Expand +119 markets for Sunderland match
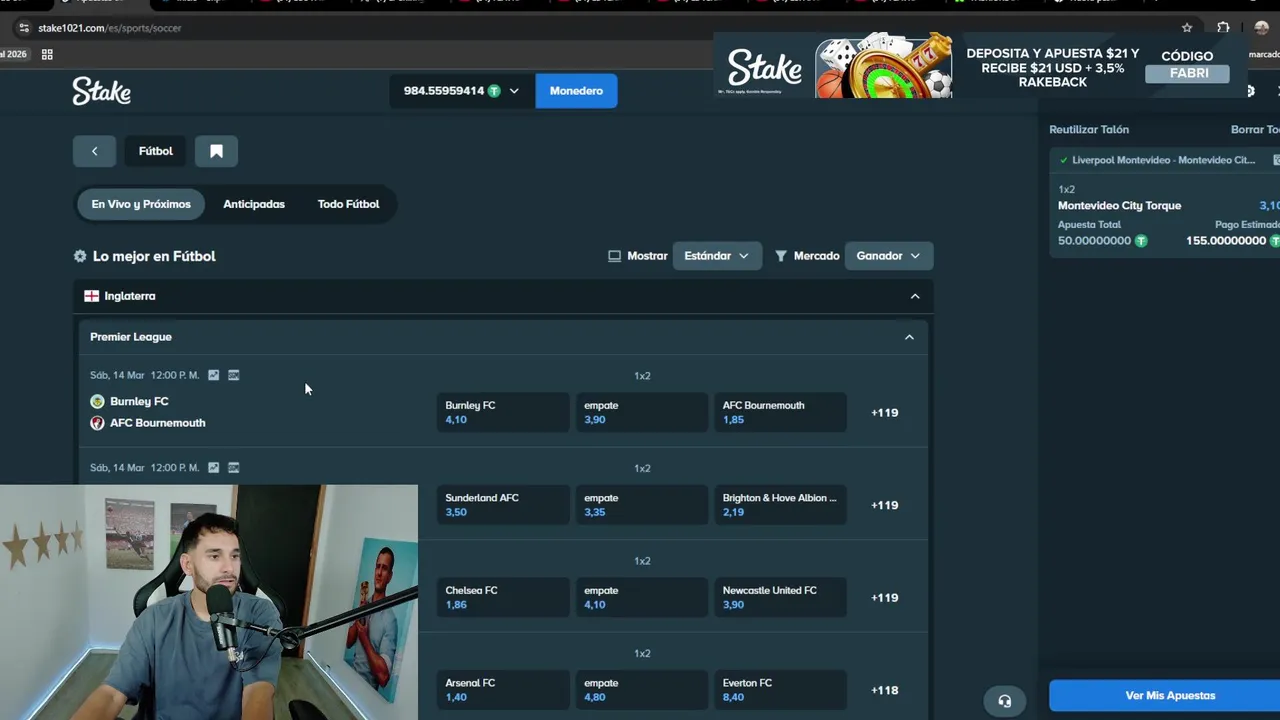The image size is (1280, 720). point(885,505)
